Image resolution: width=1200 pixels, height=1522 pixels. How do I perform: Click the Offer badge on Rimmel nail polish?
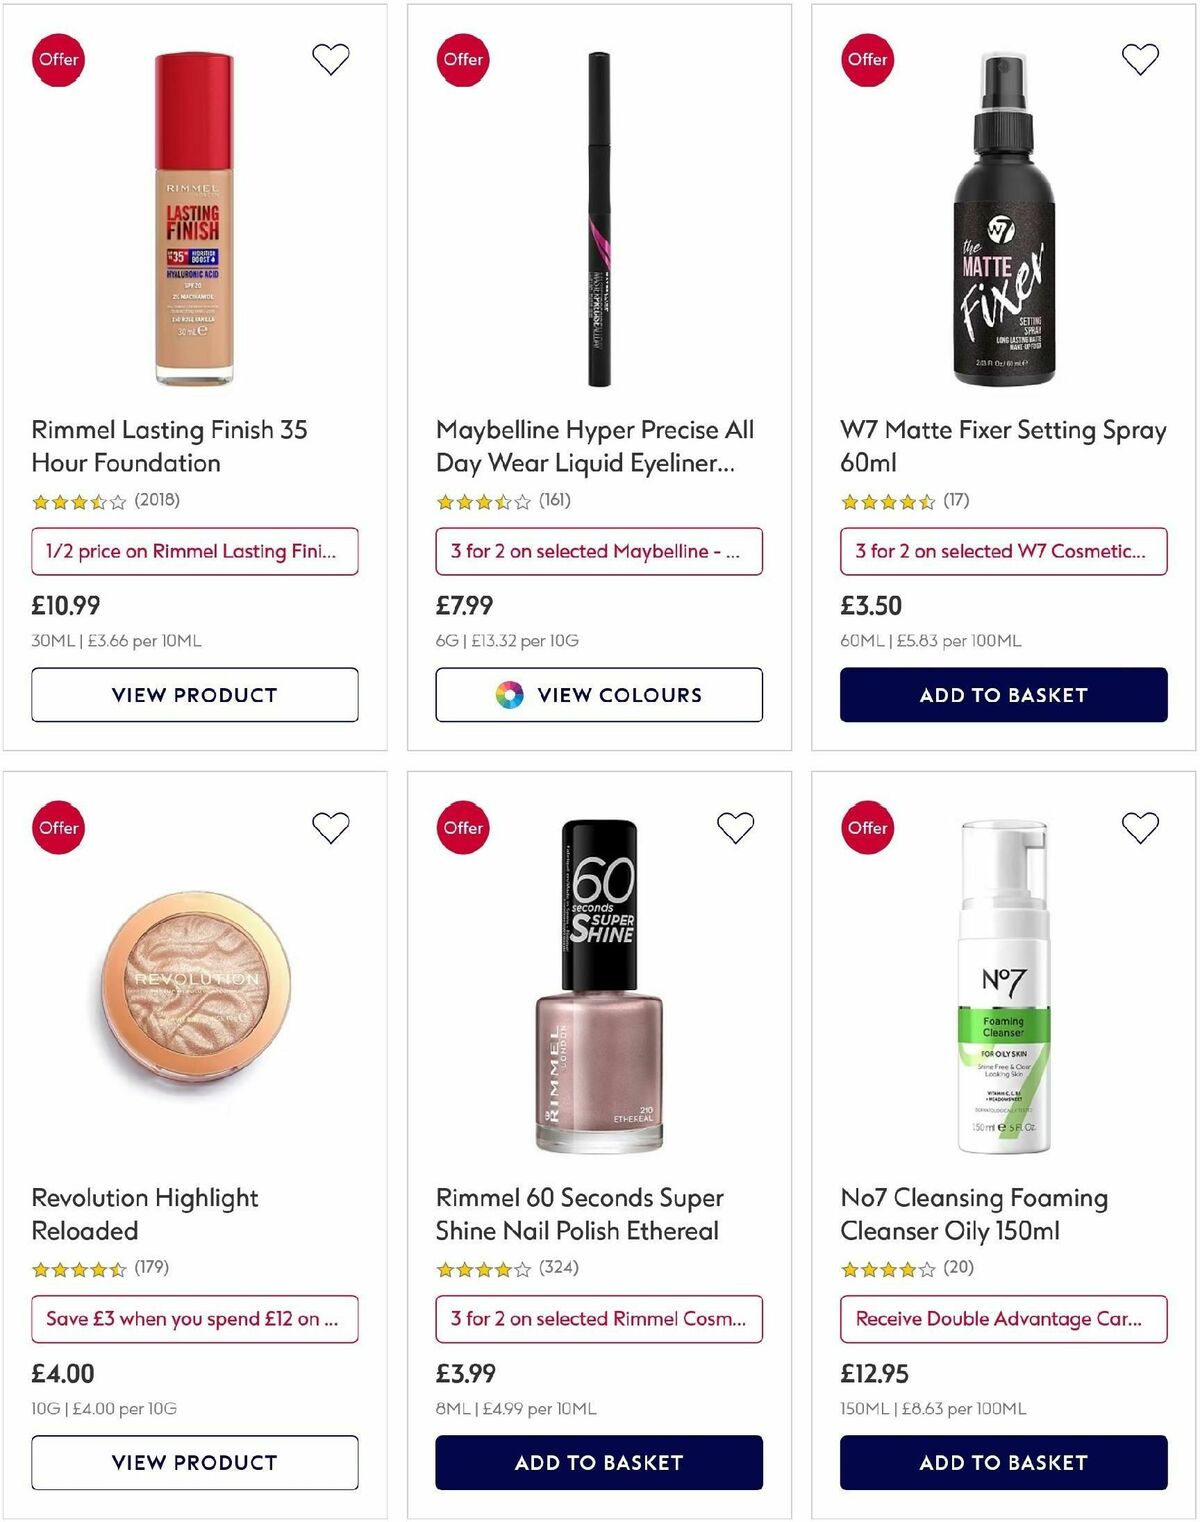[x=462, y=827]
